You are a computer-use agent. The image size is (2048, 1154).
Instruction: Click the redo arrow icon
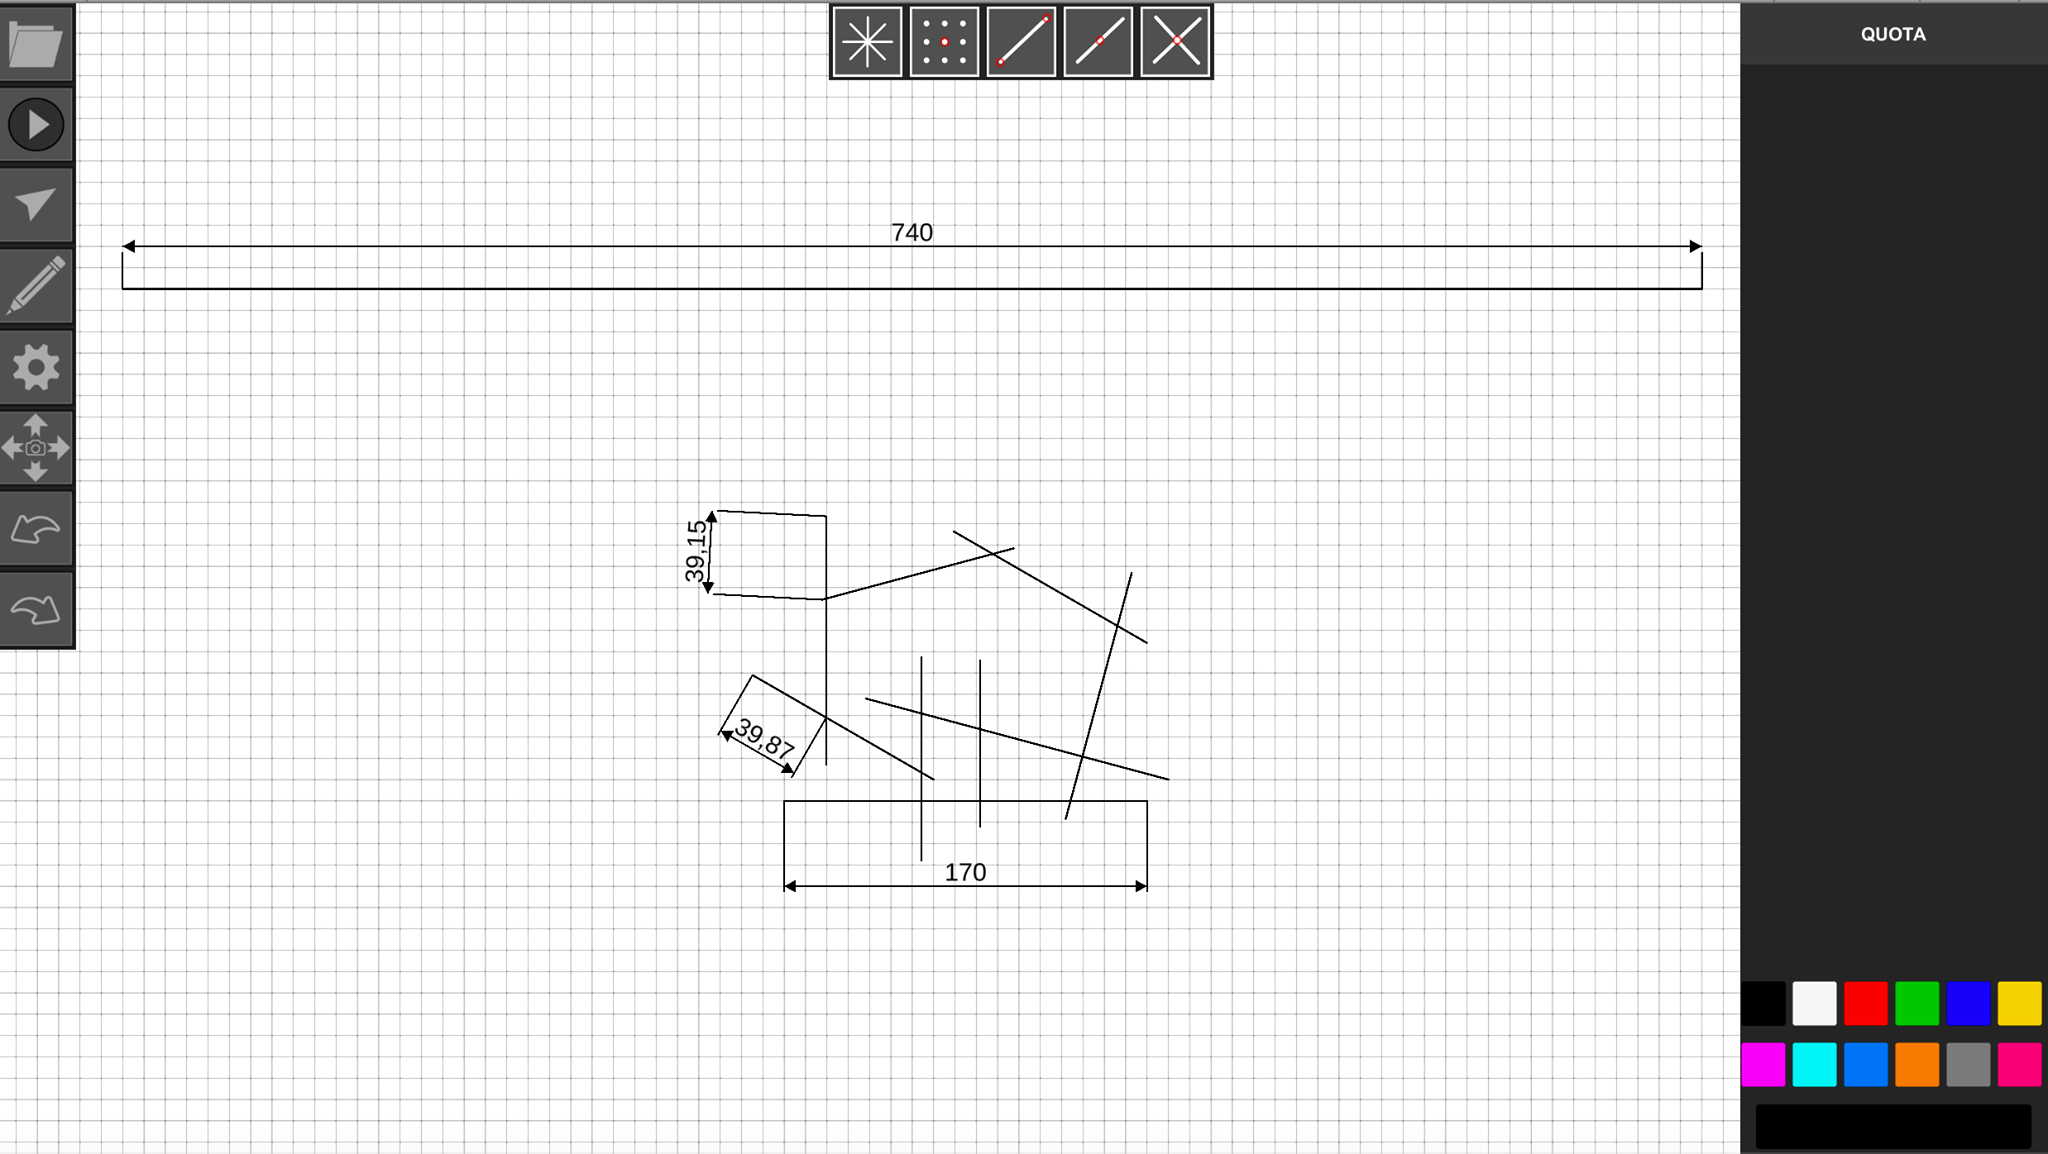[x=36, y=609]
